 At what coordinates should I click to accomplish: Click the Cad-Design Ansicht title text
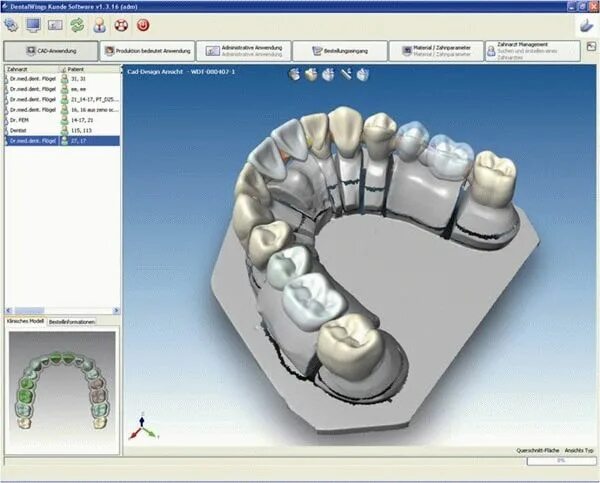(155, 72)
